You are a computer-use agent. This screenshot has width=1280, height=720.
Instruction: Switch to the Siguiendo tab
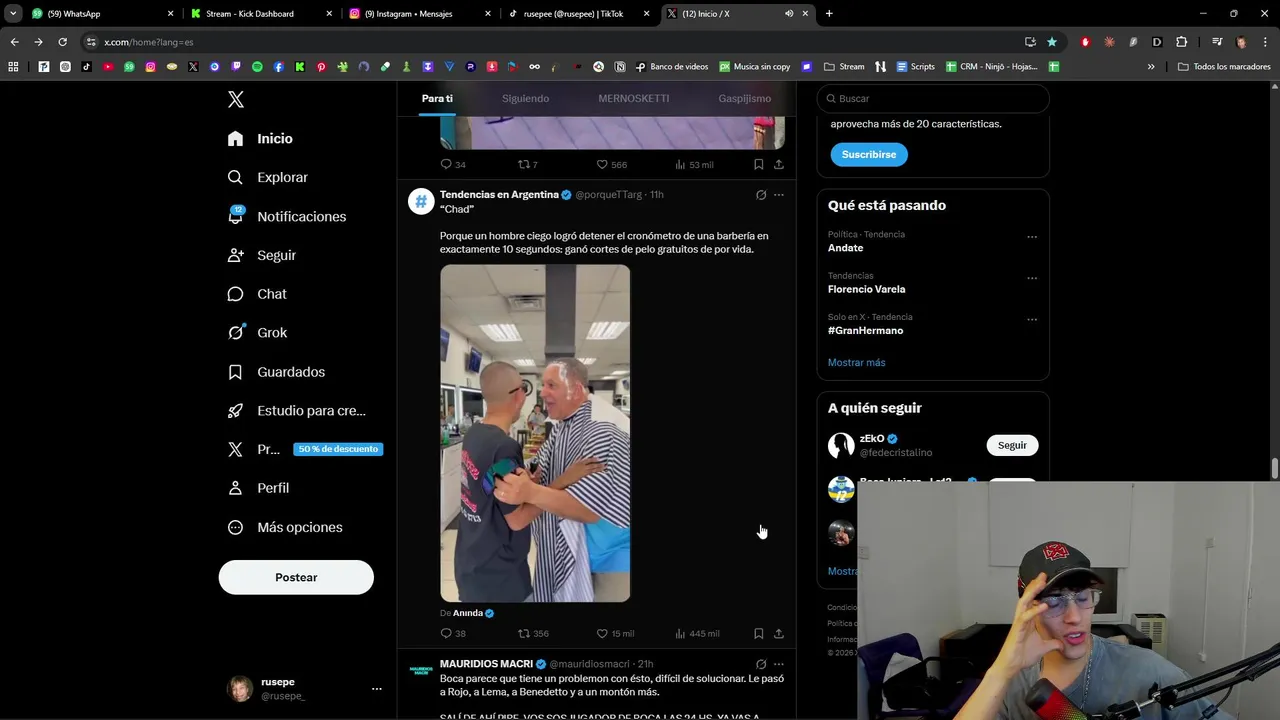click(x=525, y=98)
